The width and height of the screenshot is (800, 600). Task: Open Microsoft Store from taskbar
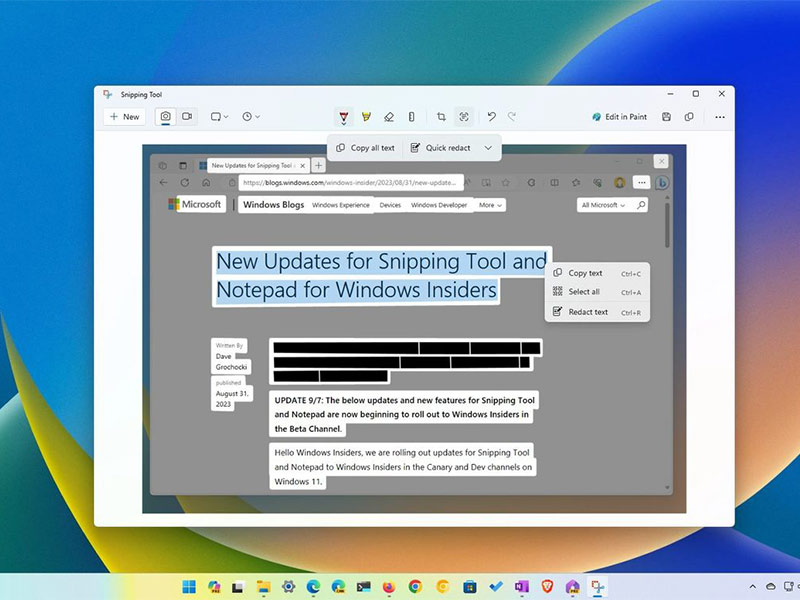pos(469,587)
